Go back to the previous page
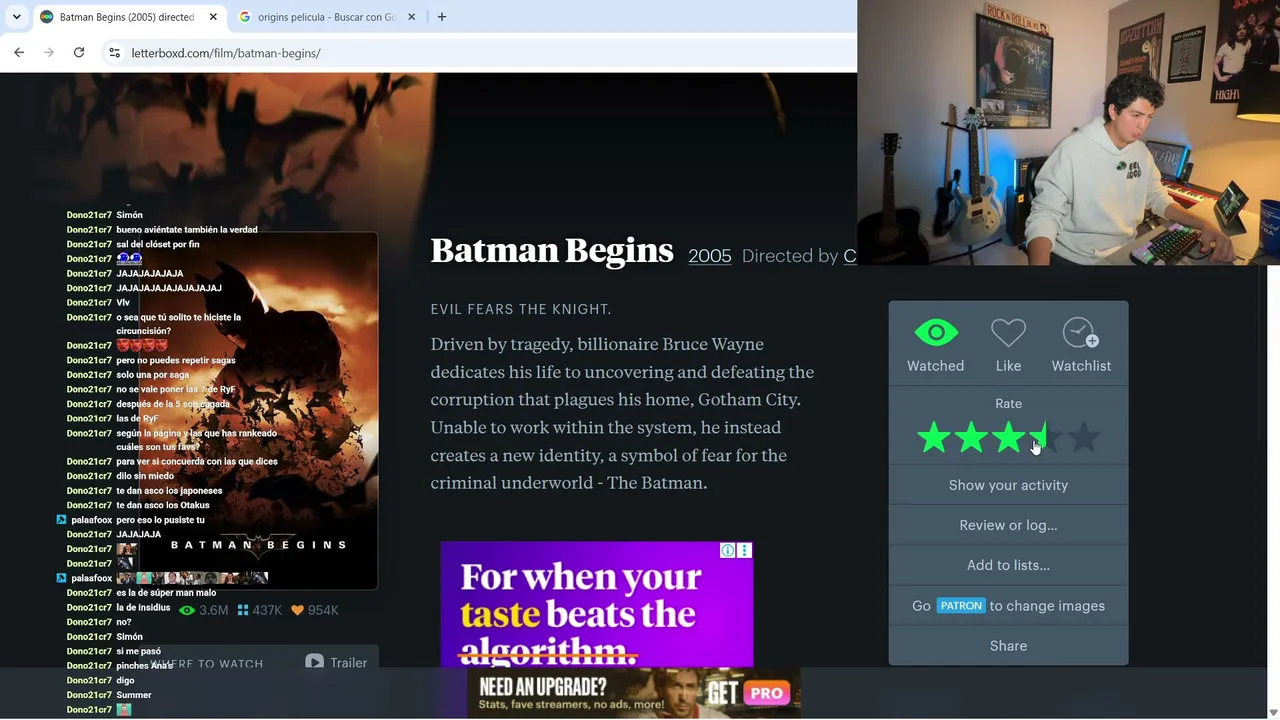This screenshot has width=1280, height=720. pos(19,53)
